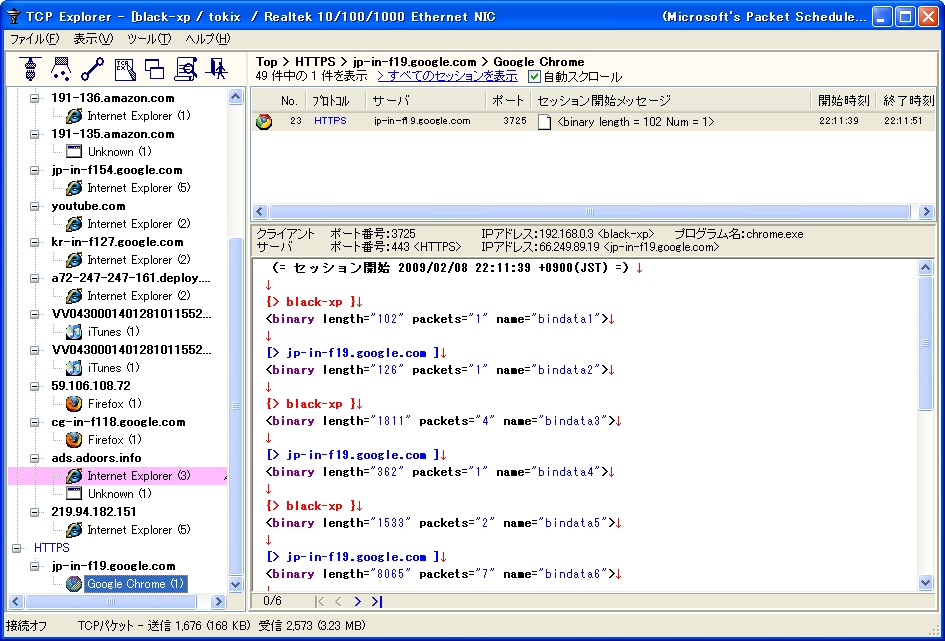Jump to last item with the >| button
Image resolution: width=945 pixels, height=641 pixels.
click(377, 601)
